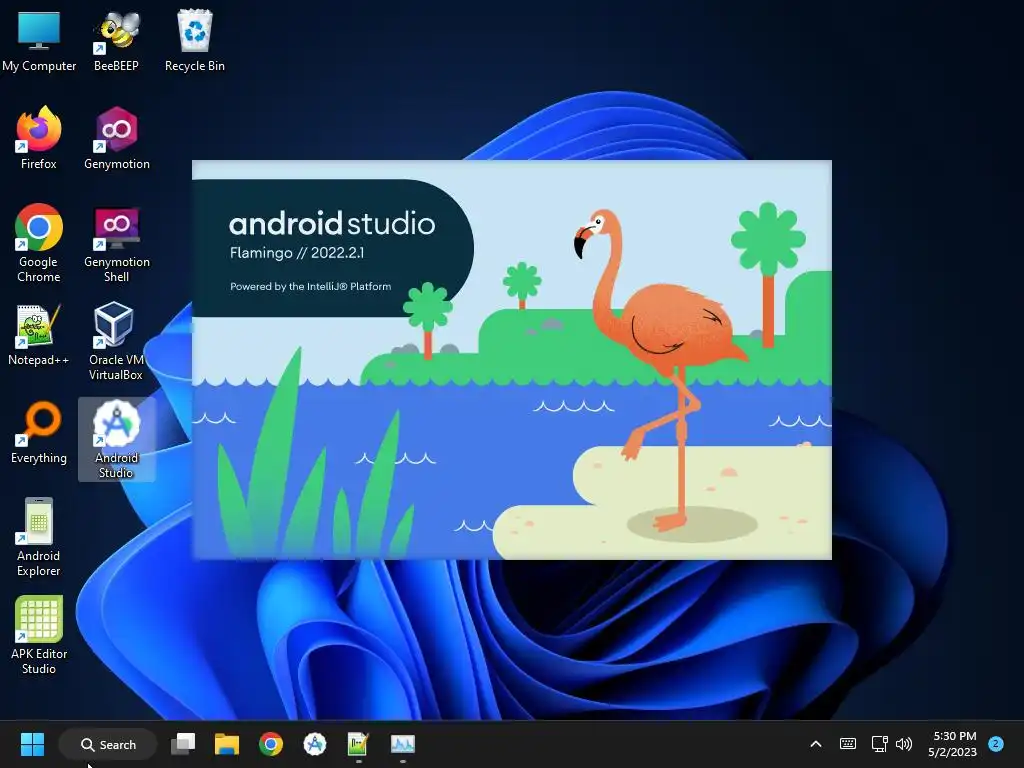
Task: Click the Chrome icon in the taskbar
Action: click(x=270, y=744)
